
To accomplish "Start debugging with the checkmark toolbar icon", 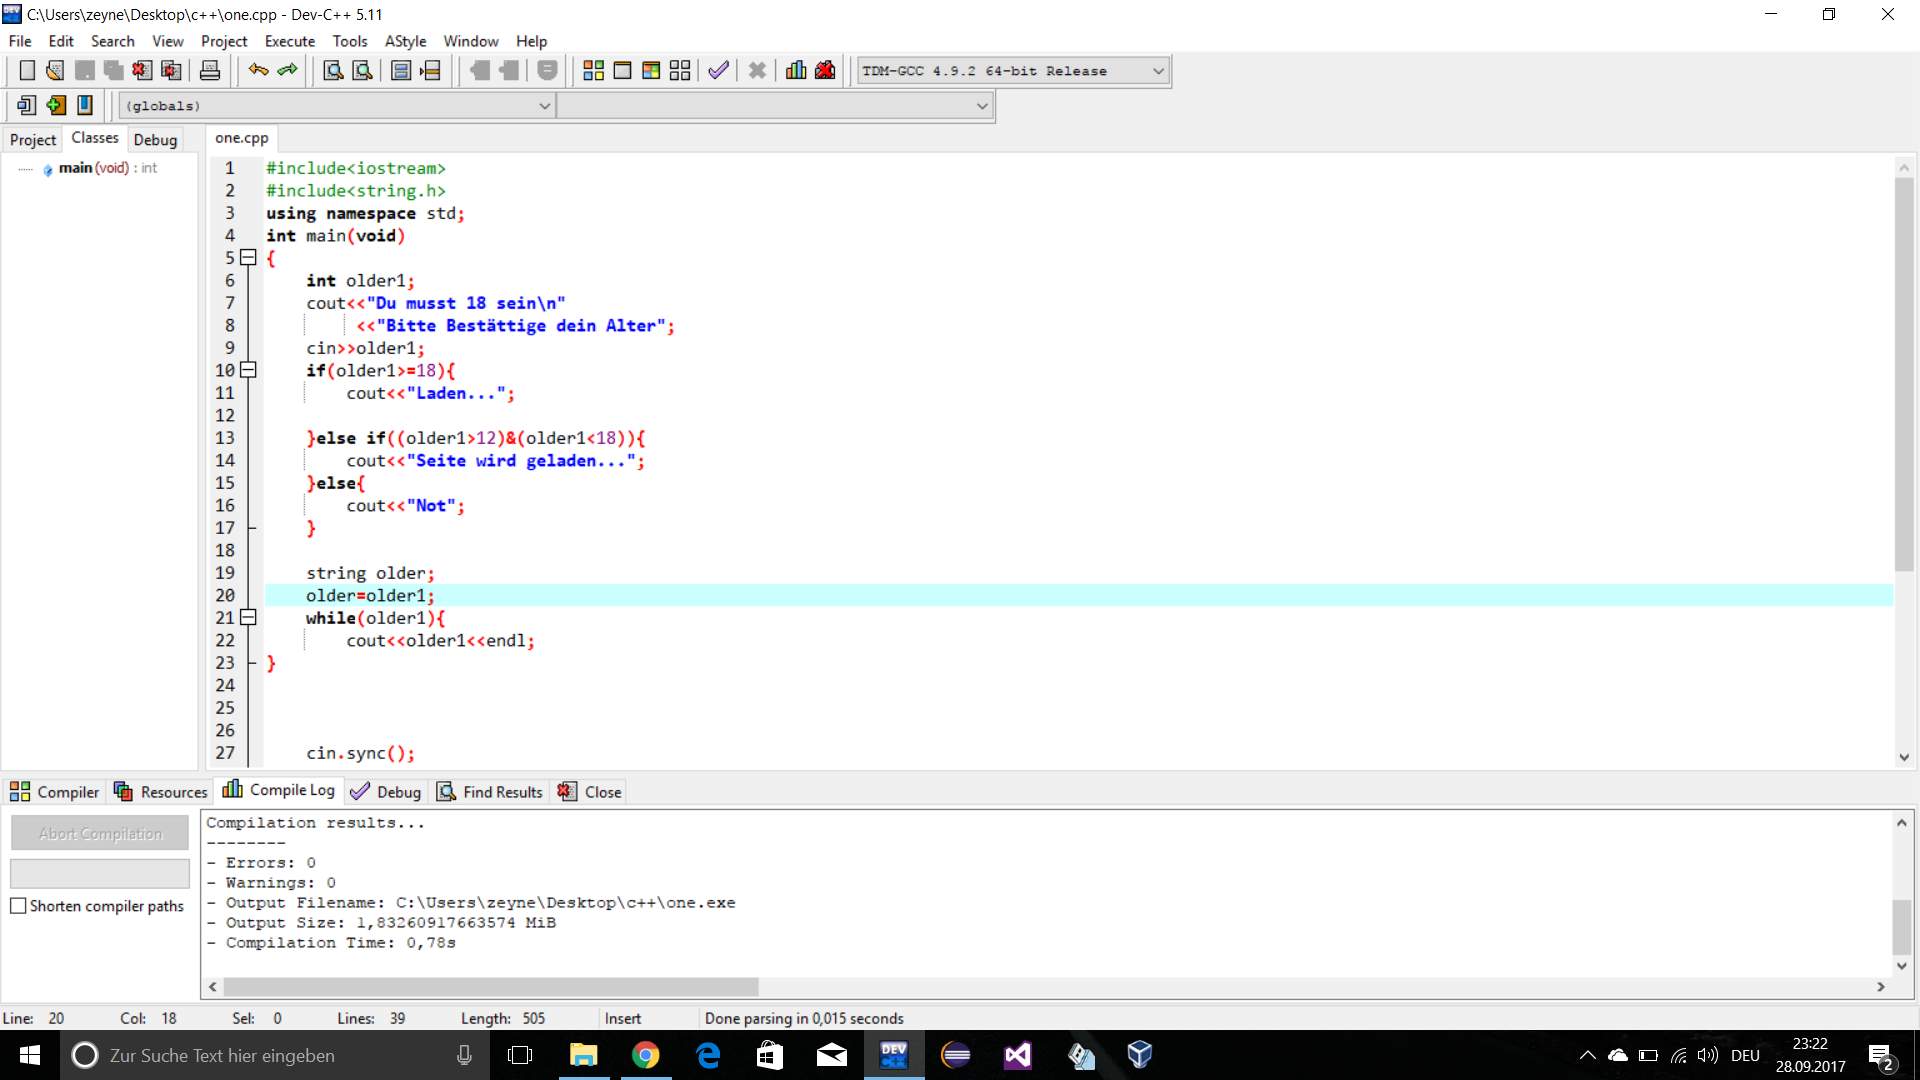I will 717,70.
